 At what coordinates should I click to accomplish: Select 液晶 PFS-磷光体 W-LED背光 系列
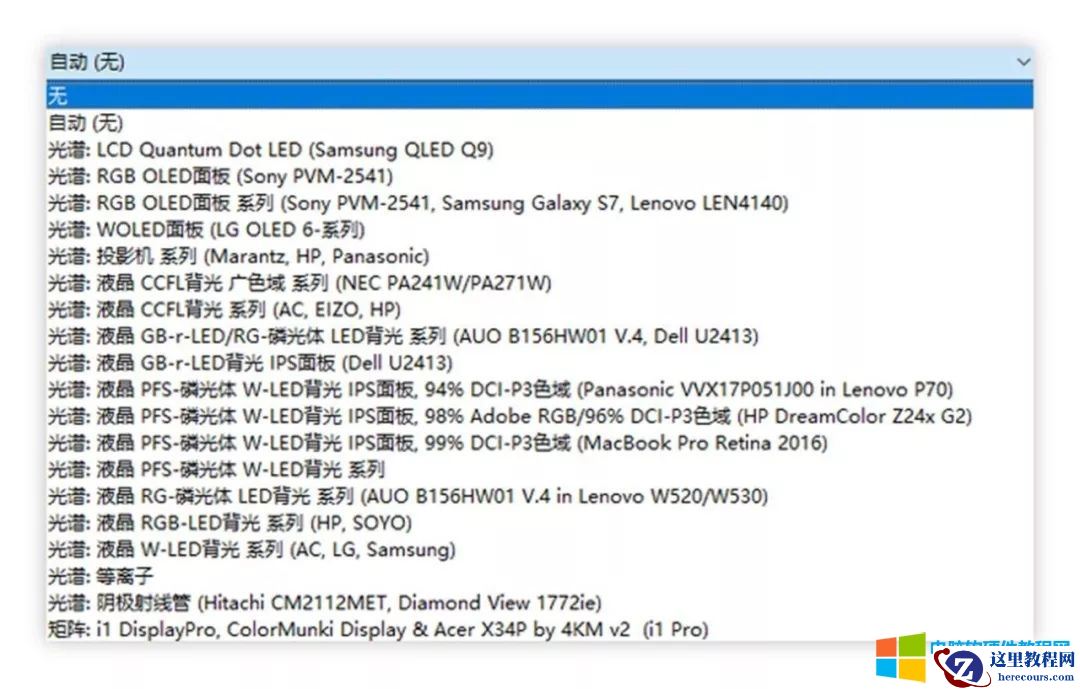[540, 469]
